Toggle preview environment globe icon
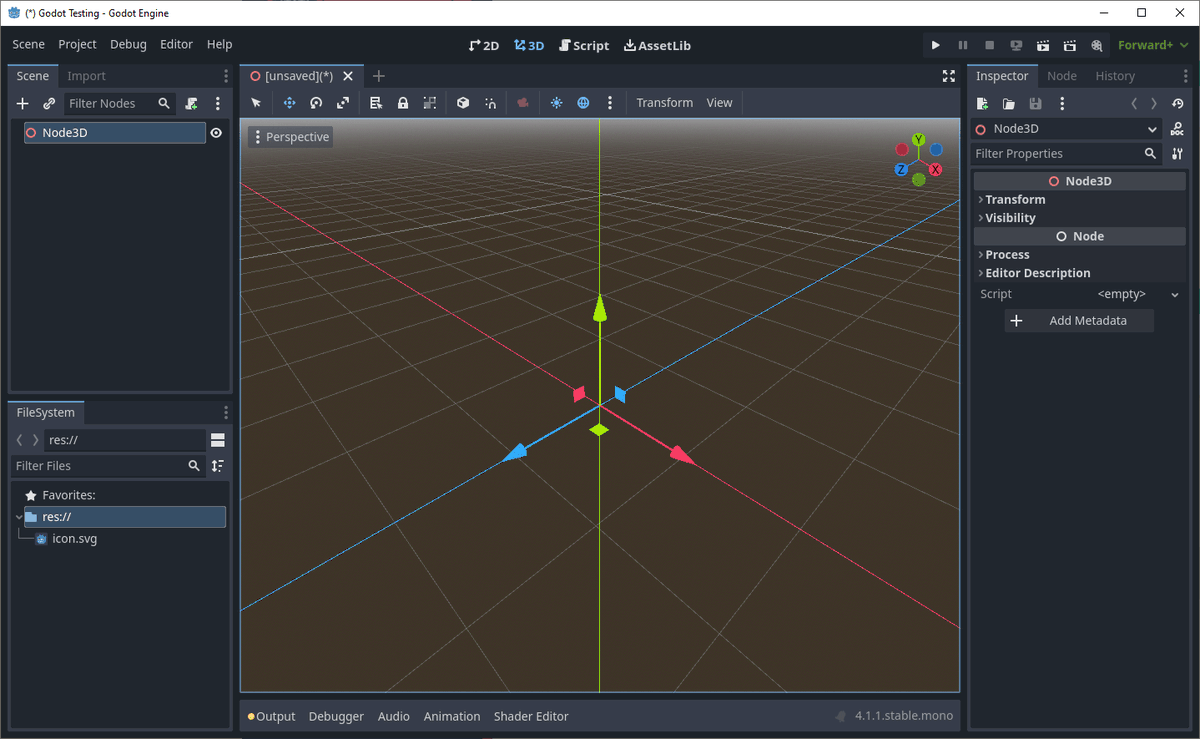The height and width of the screenshot is (739, 1200). coord(583,103)
